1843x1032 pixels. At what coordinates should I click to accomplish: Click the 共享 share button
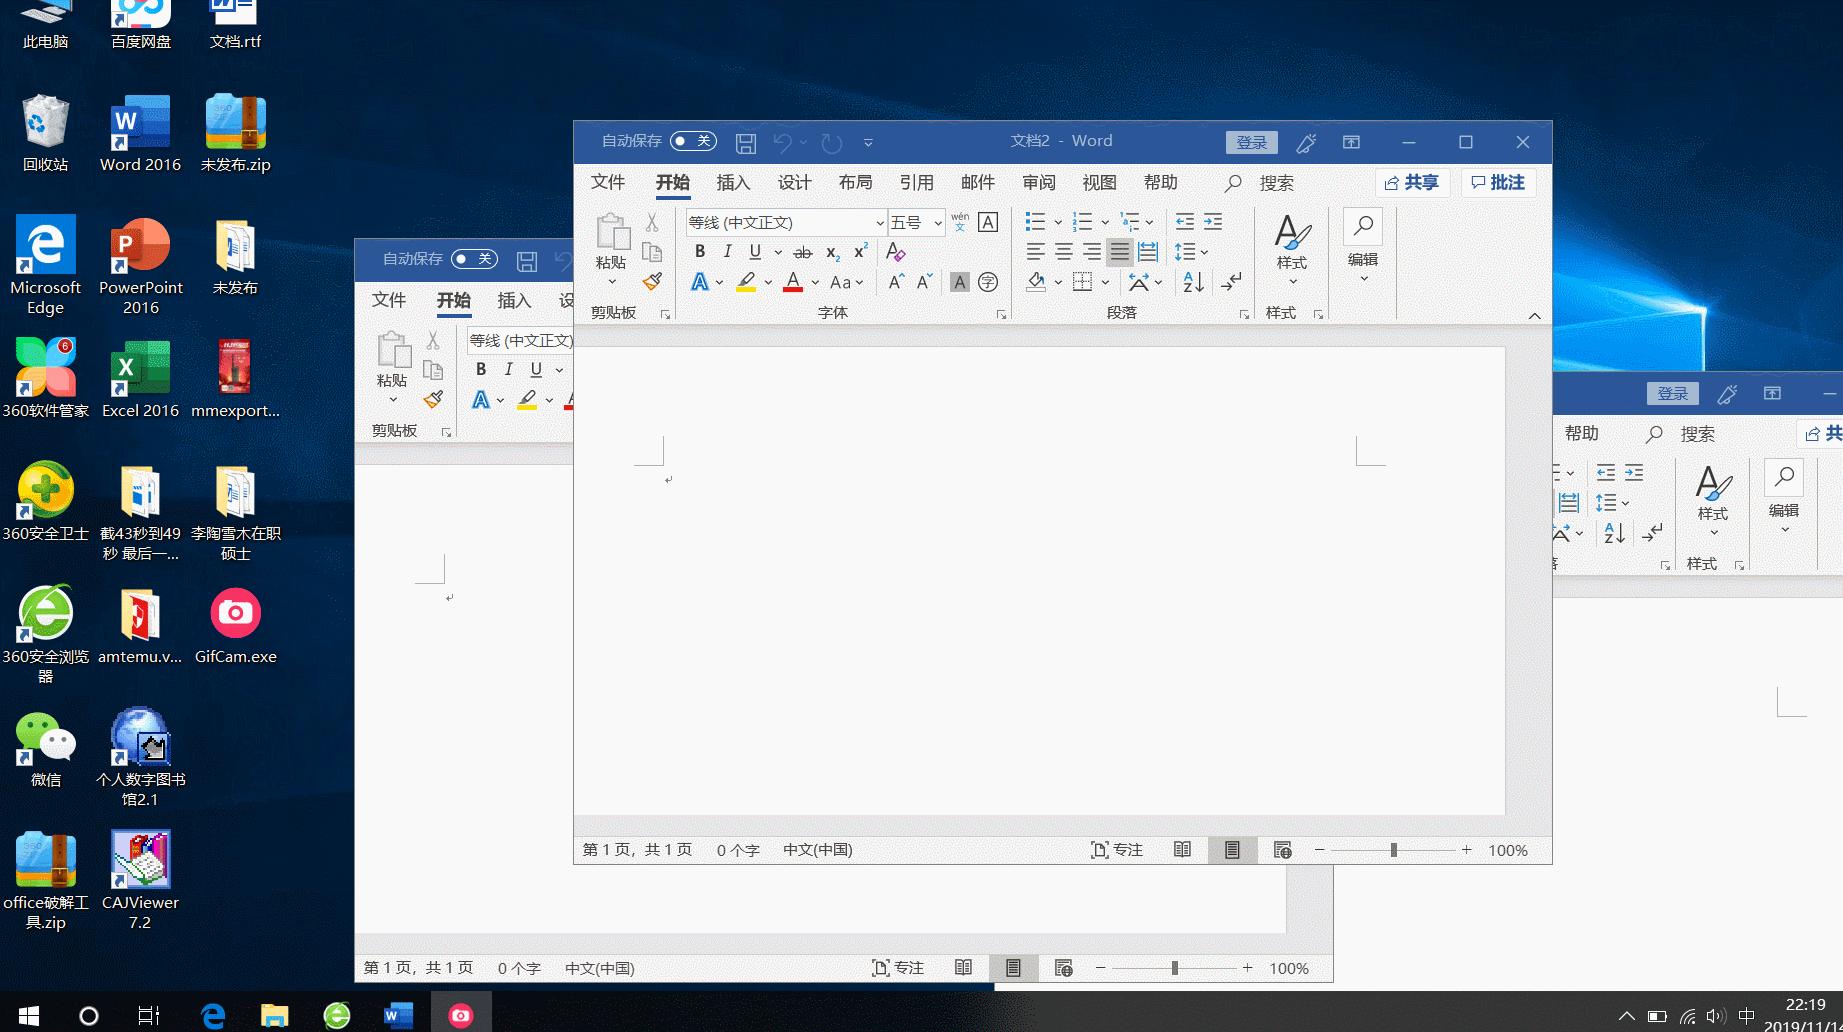[1413, 182]
